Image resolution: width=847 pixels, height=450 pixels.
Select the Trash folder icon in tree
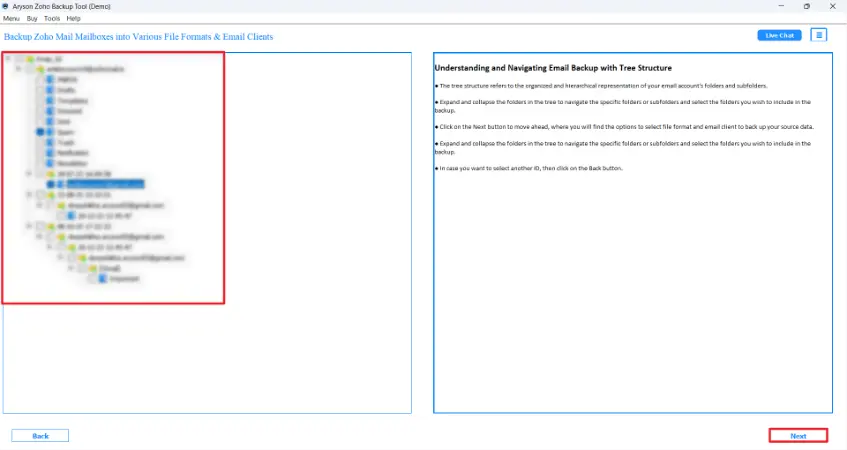(x=50, y=143)
